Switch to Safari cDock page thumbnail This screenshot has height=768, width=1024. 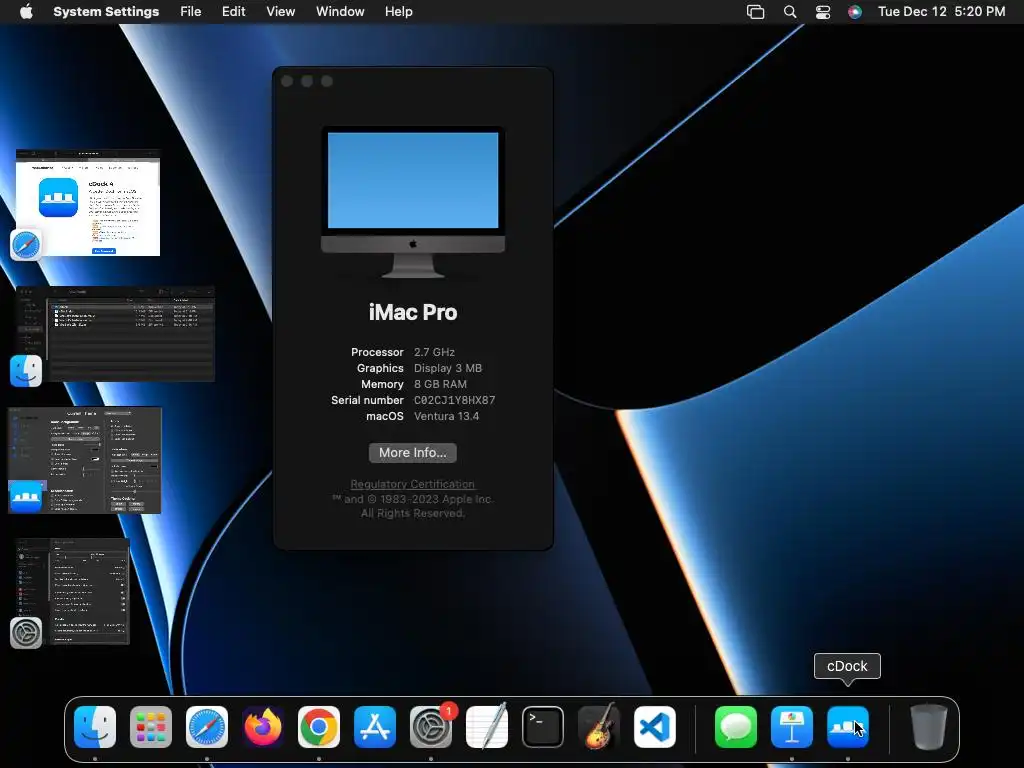(88, 202)
